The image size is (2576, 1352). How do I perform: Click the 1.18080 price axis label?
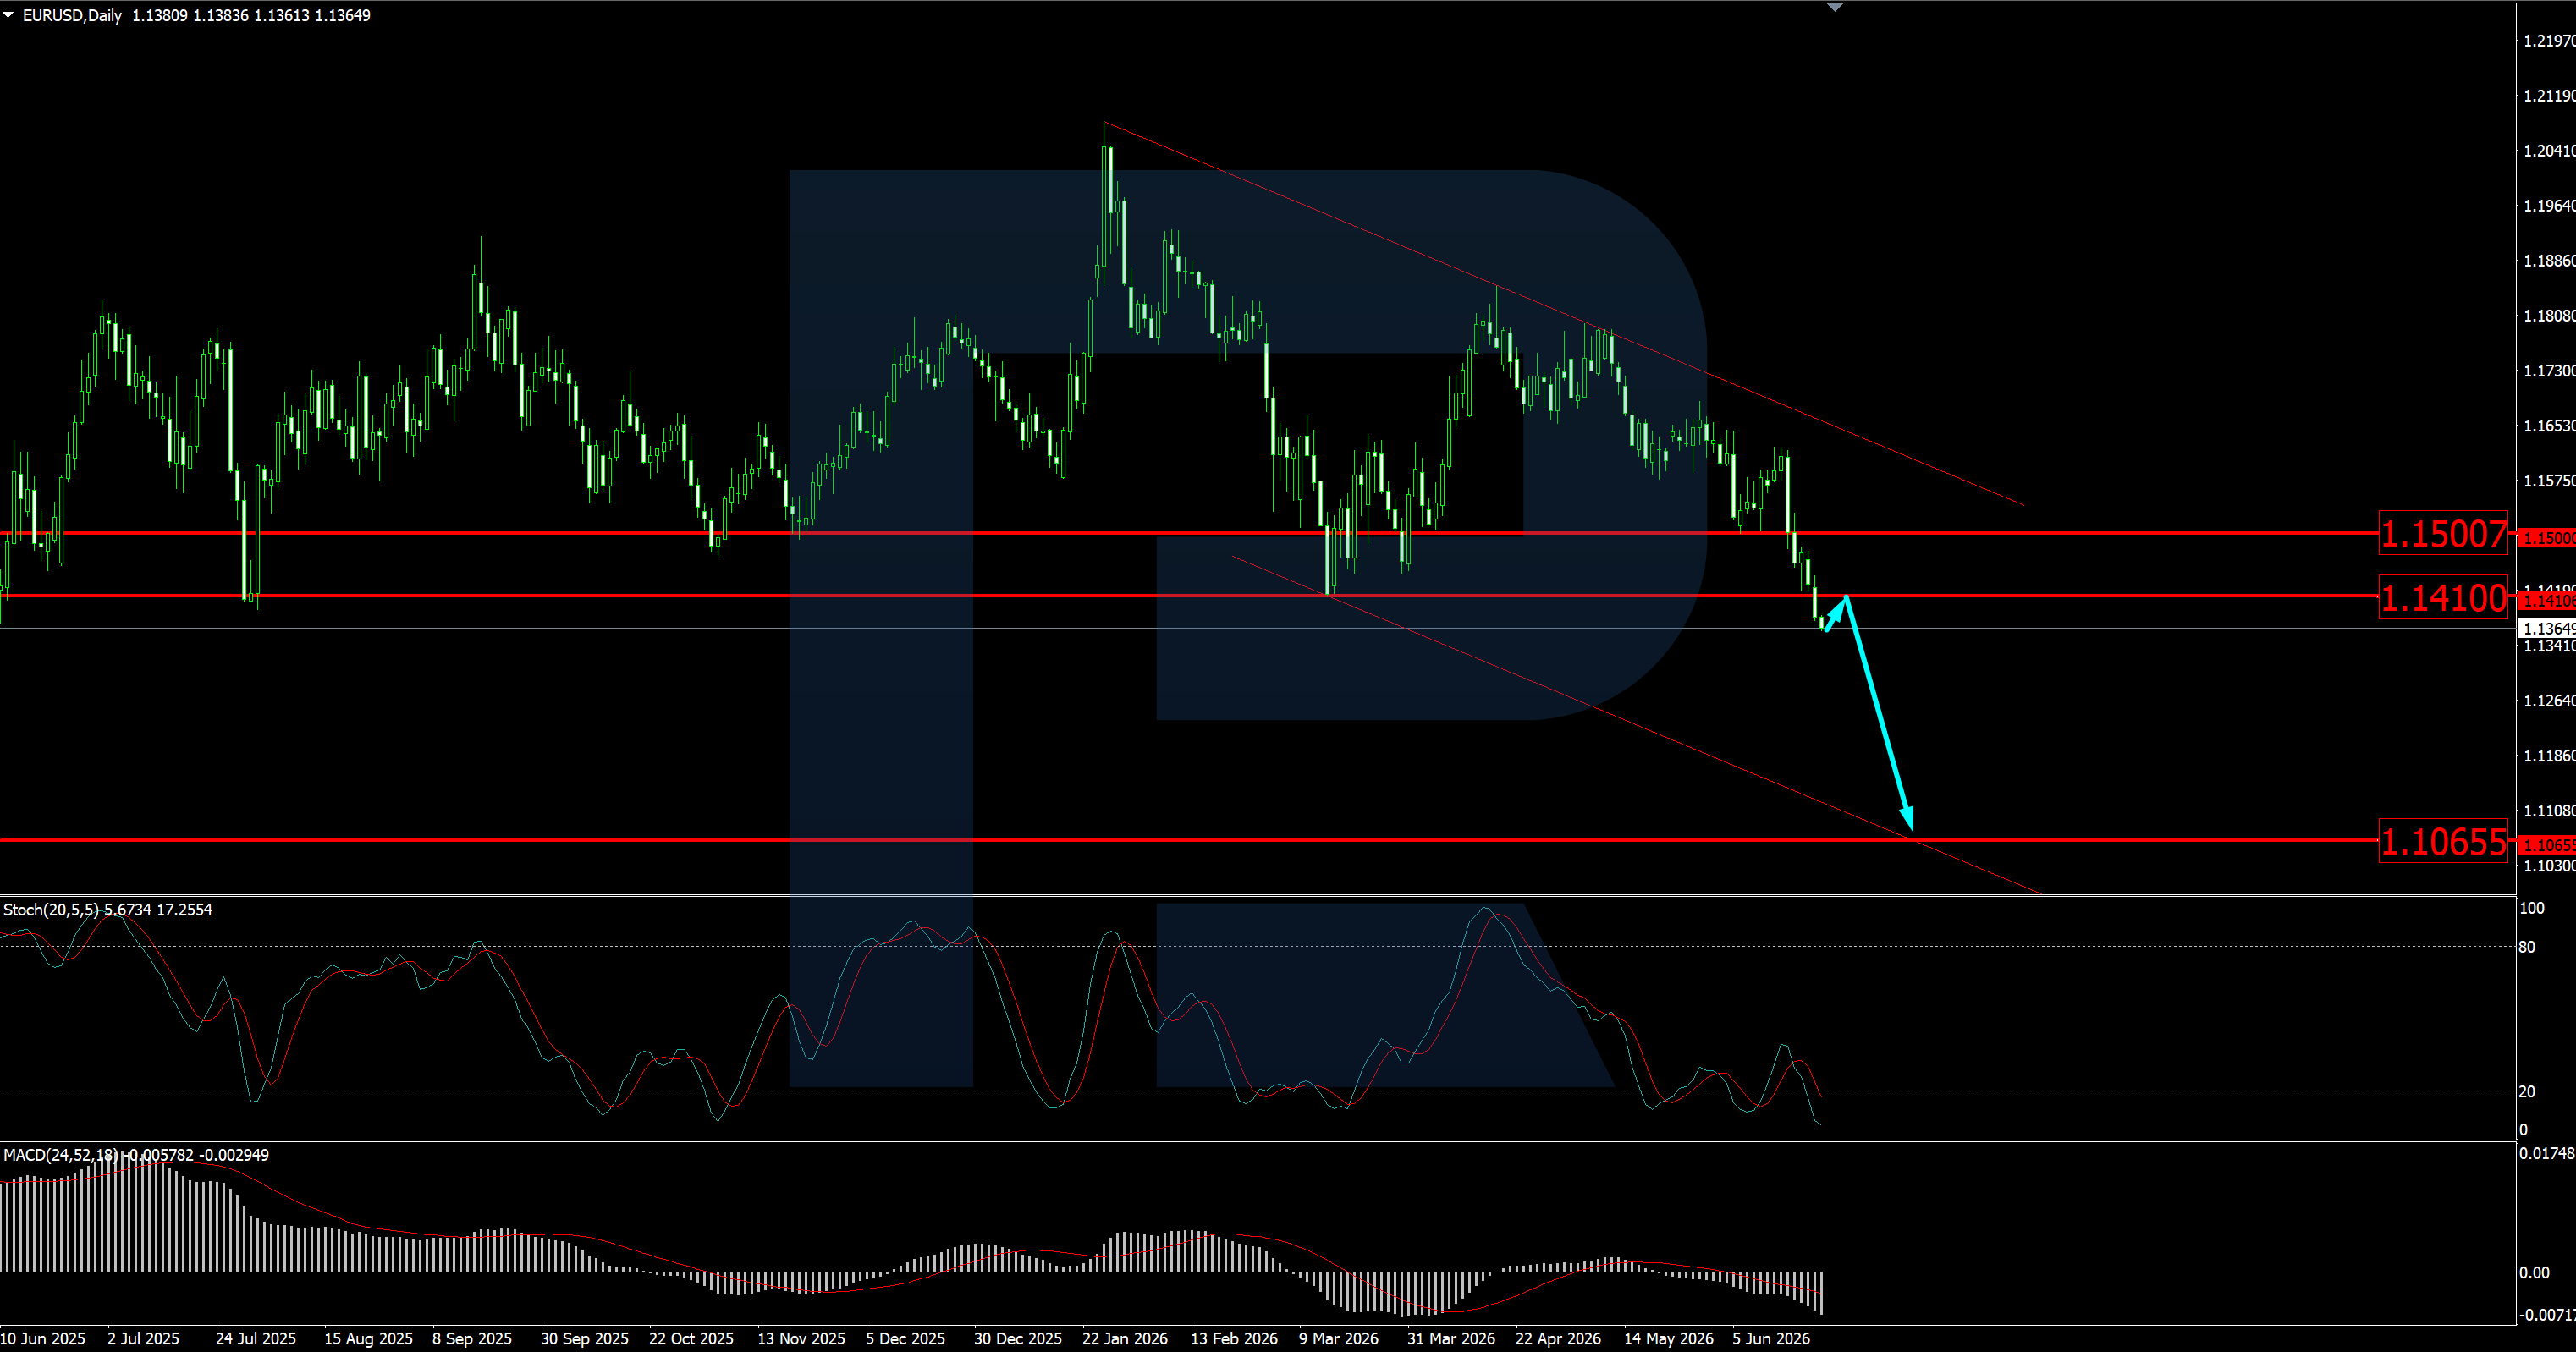click(2549, 316)
